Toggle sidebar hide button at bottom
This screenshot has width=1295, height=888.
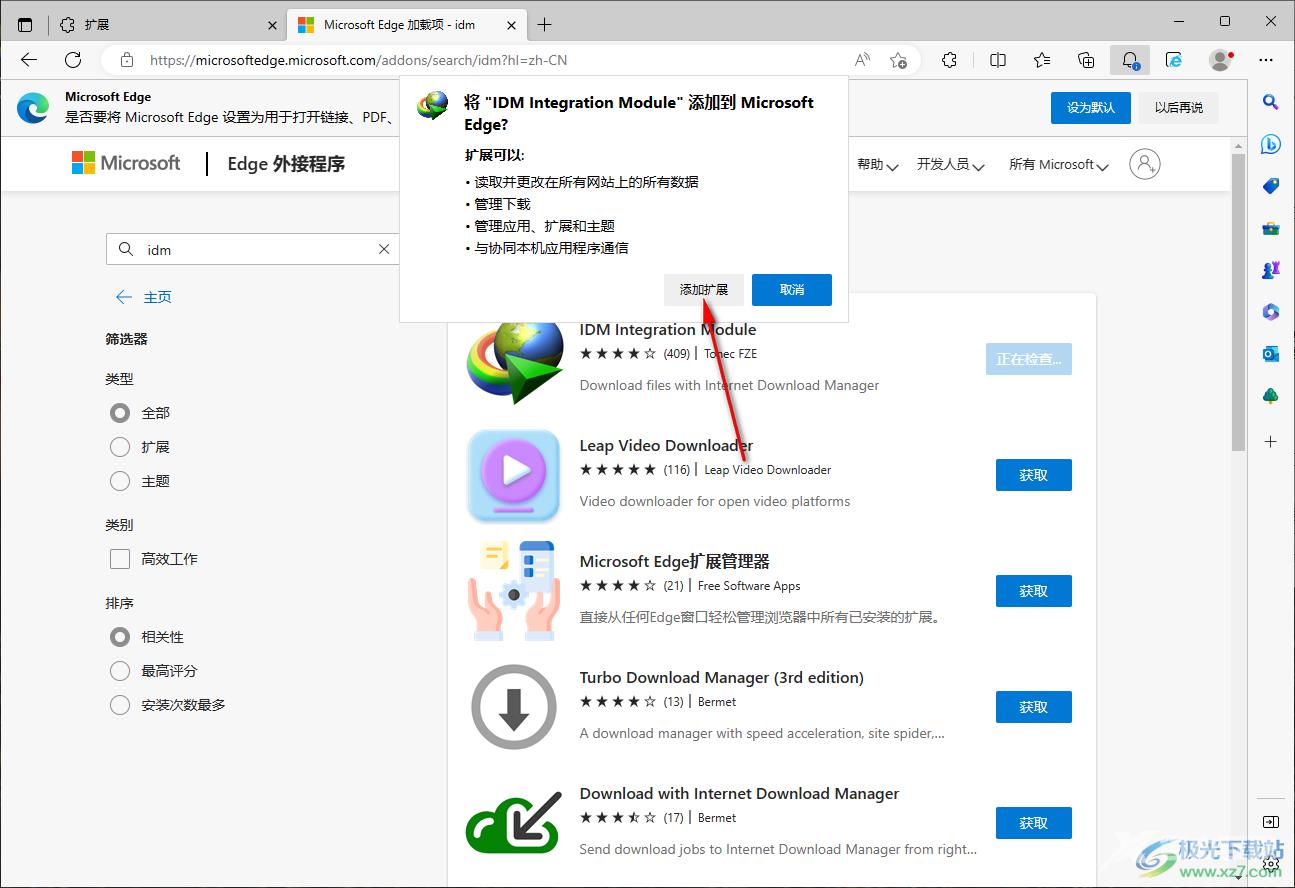pos(1270,822)
